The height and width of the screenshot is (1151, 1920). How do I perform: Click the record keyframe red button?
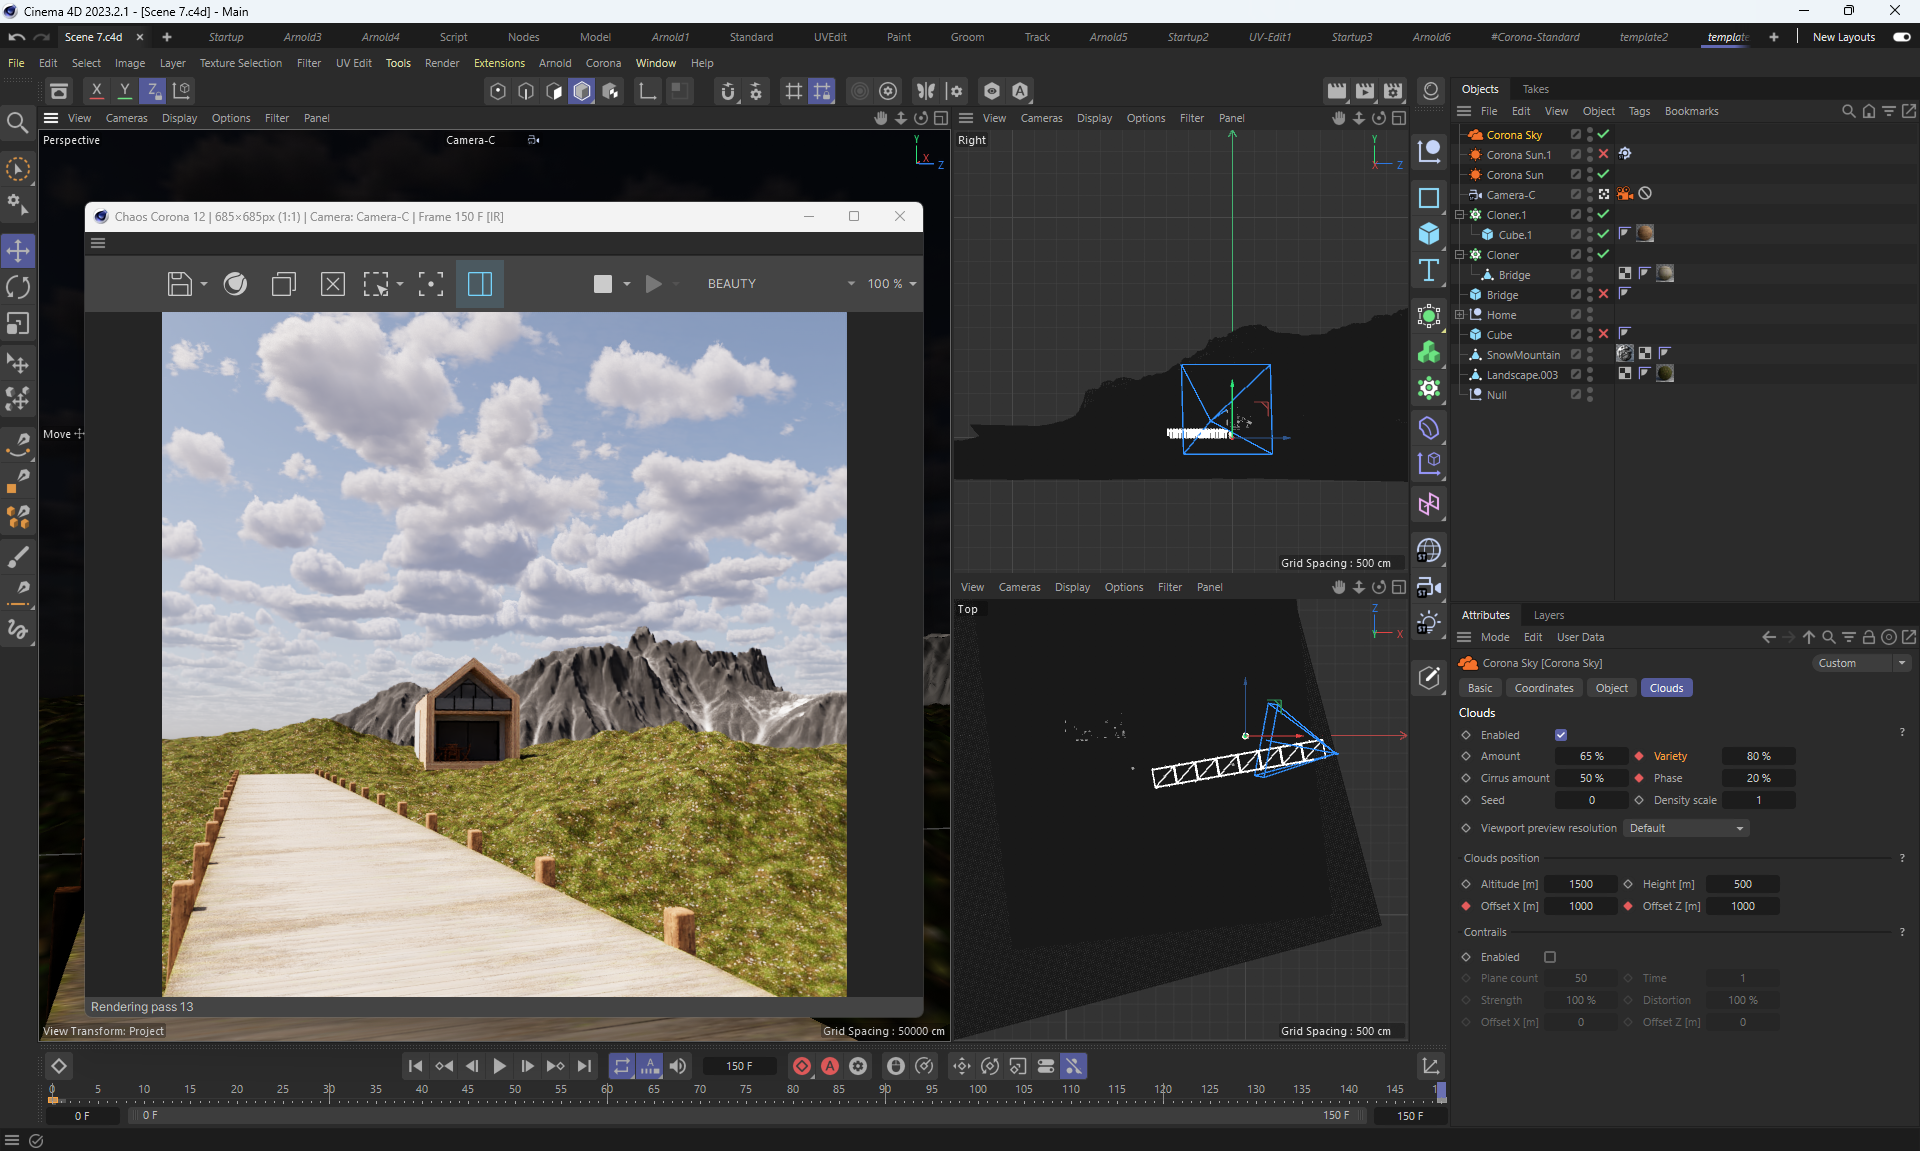(x=801, y=1066)
